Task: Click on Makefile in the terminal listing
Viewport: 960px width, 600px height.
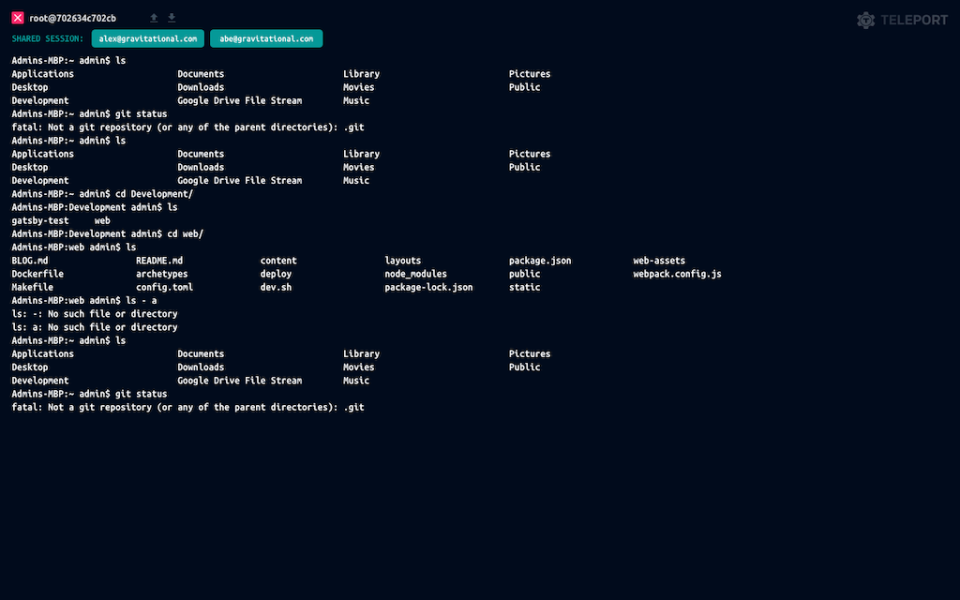Action: click(x=32, y=287)
